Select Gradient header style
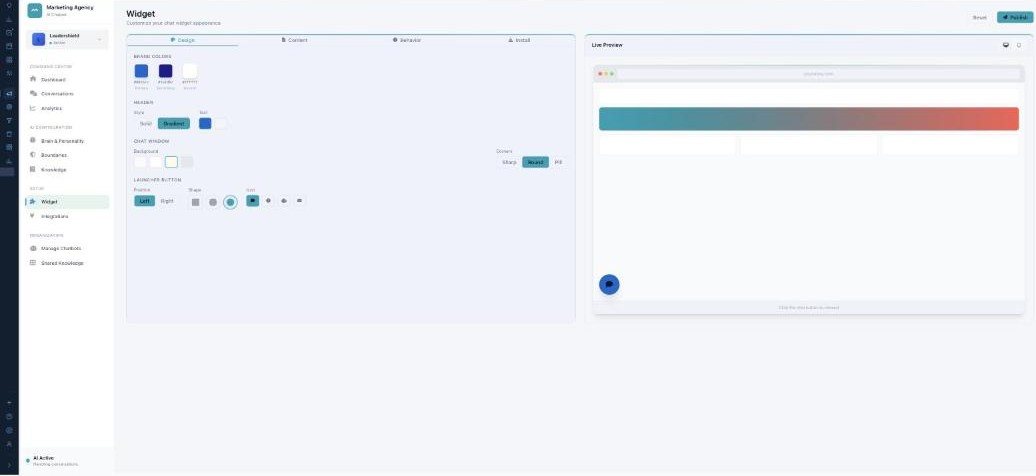Image resolution: width=1036 pixels, height=476 pixels. 174,124
